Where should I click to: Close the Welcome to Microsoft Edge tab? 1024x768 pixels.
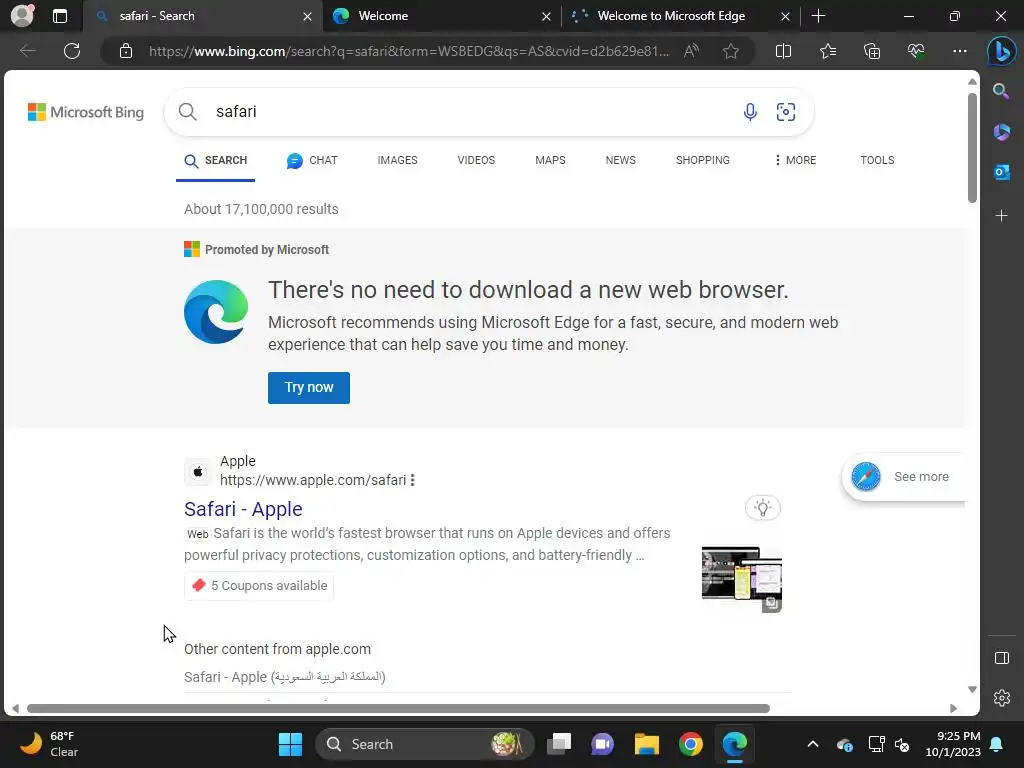tap(786, 16)
